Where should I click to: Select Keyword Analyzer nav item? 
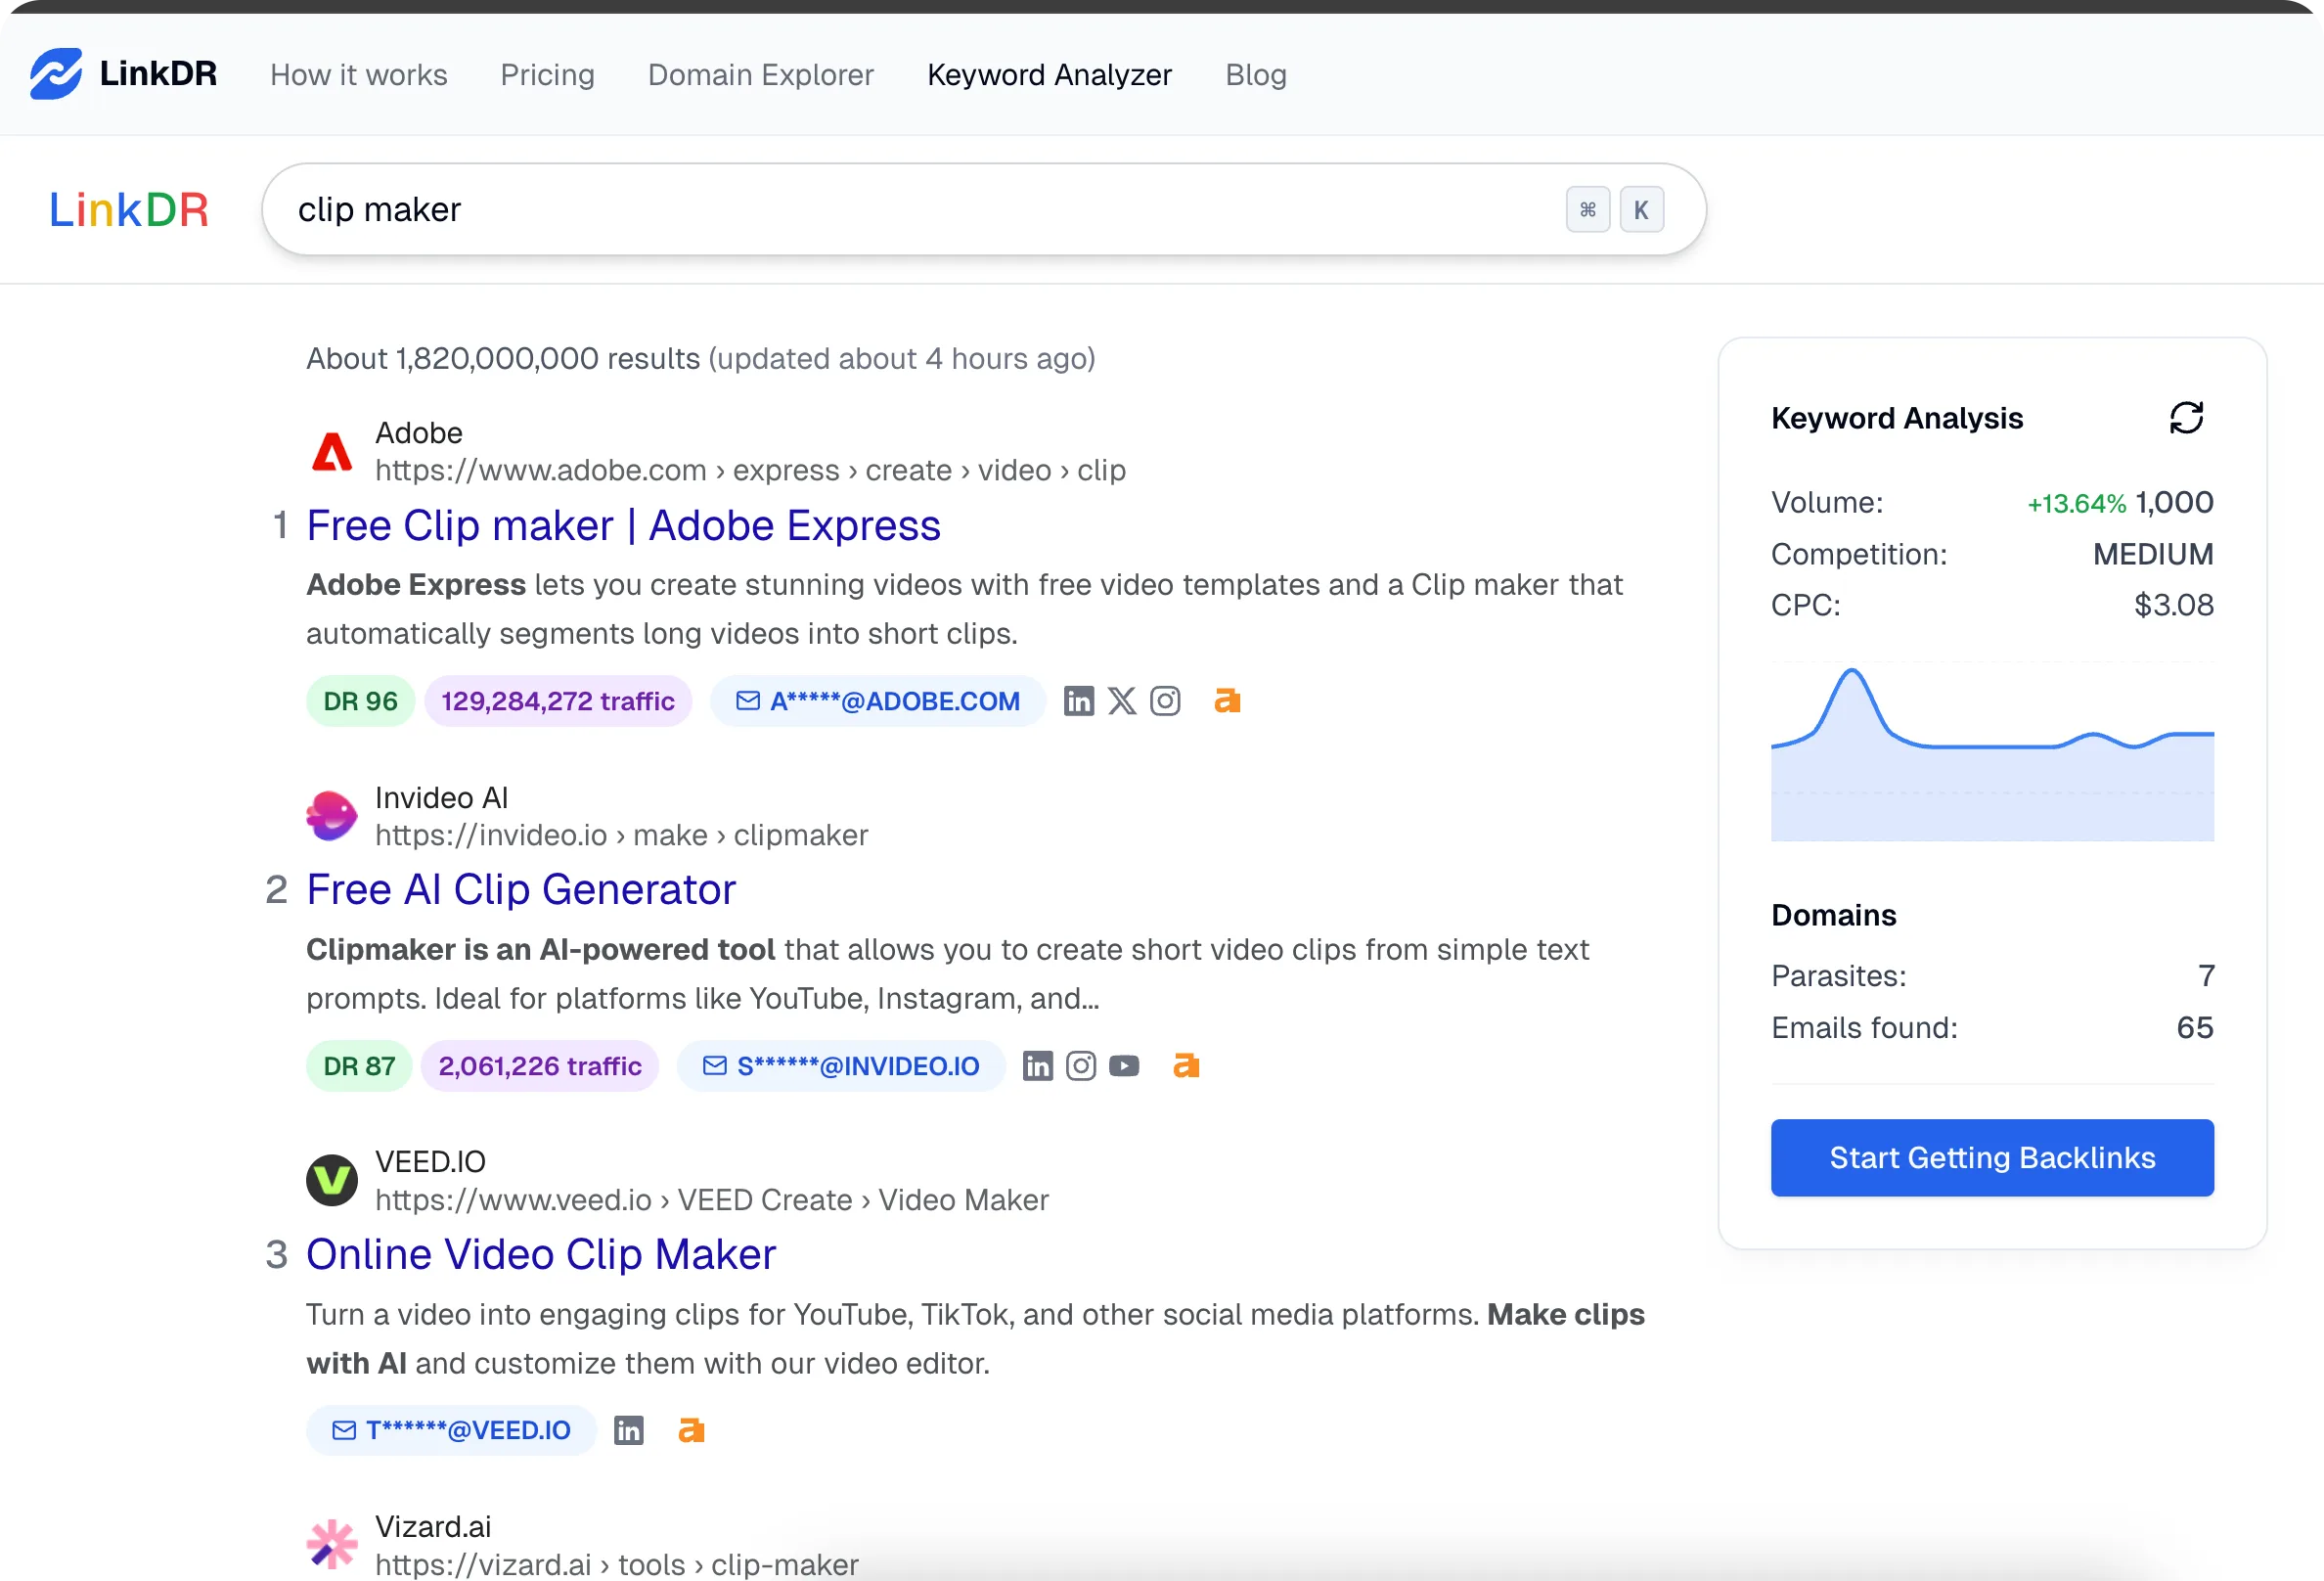pyautogui.click(x=1049, y=75)
